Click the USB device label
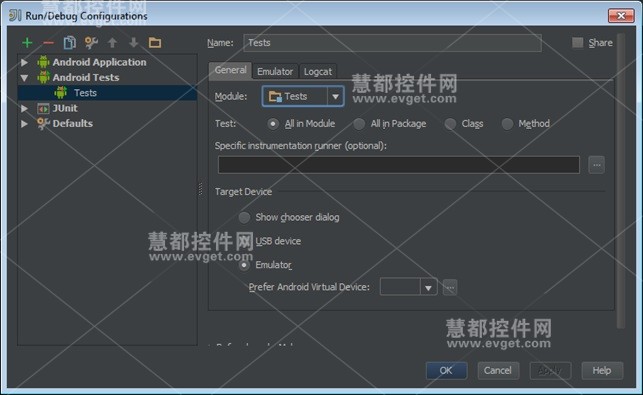This screenshot has width=643, height=395. [278, 241]
